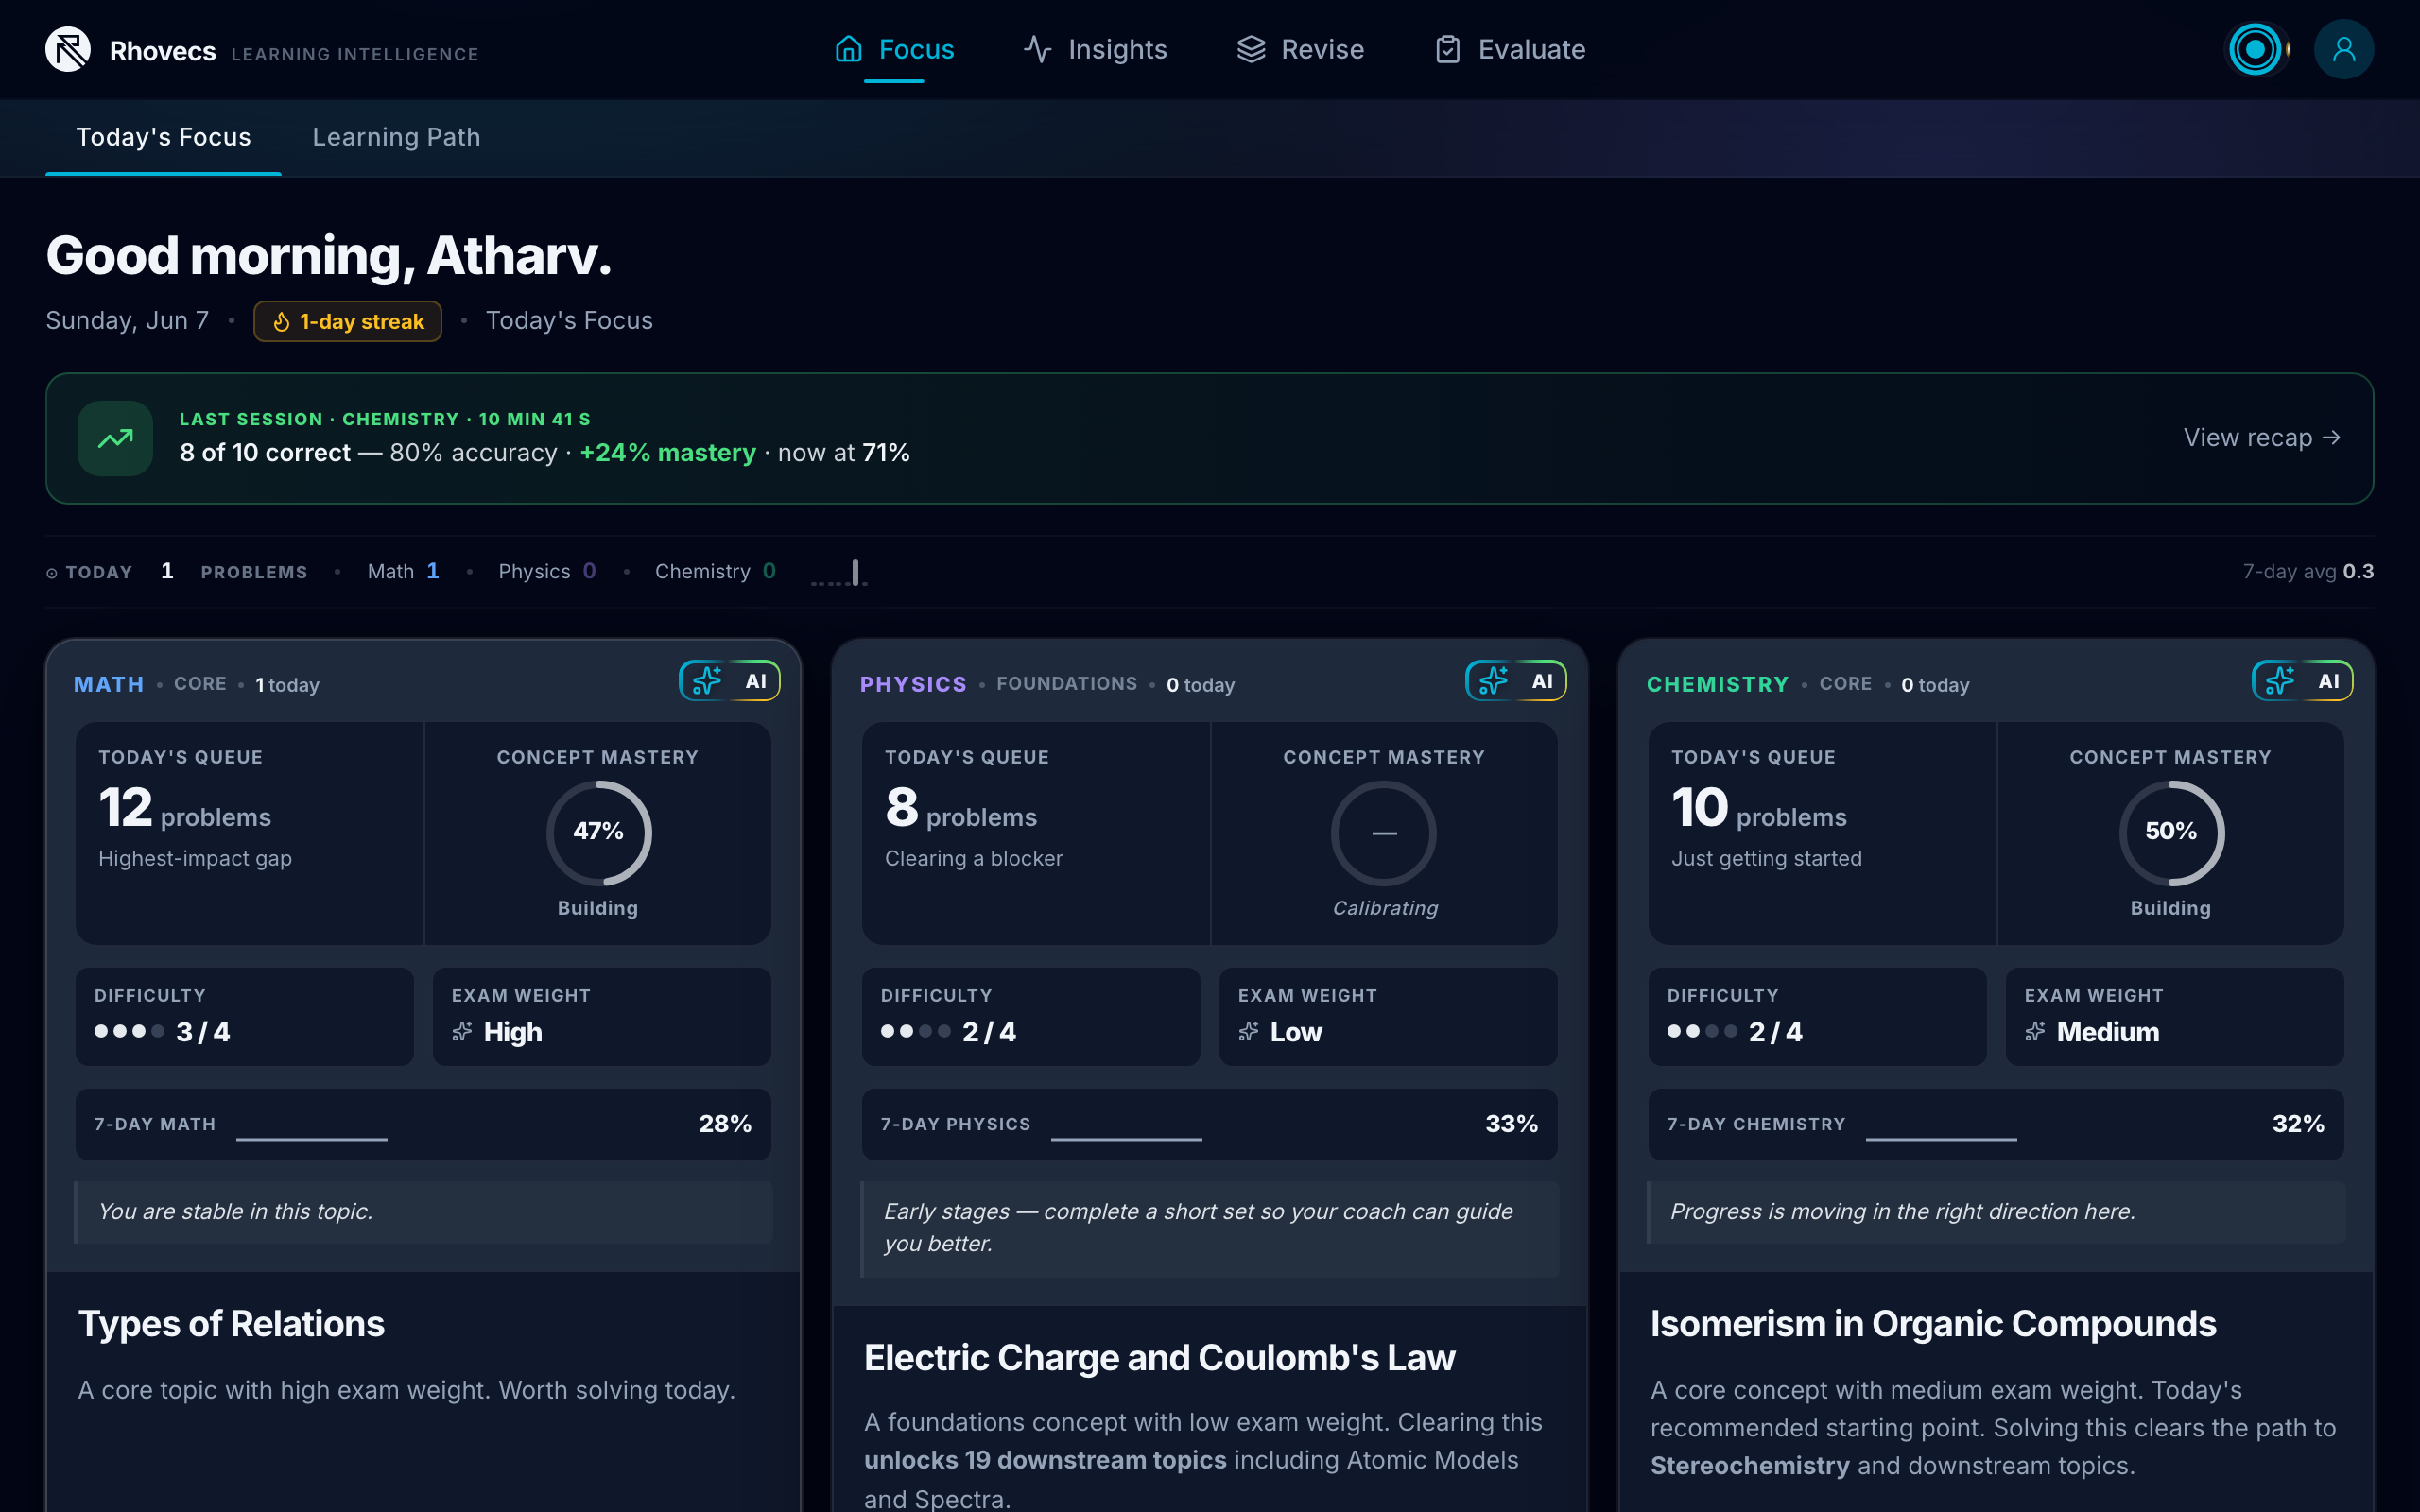Click the 50% Chemistry concept mastery ring
This screenshot has width=2420, height=1512.
(2171, 832)
